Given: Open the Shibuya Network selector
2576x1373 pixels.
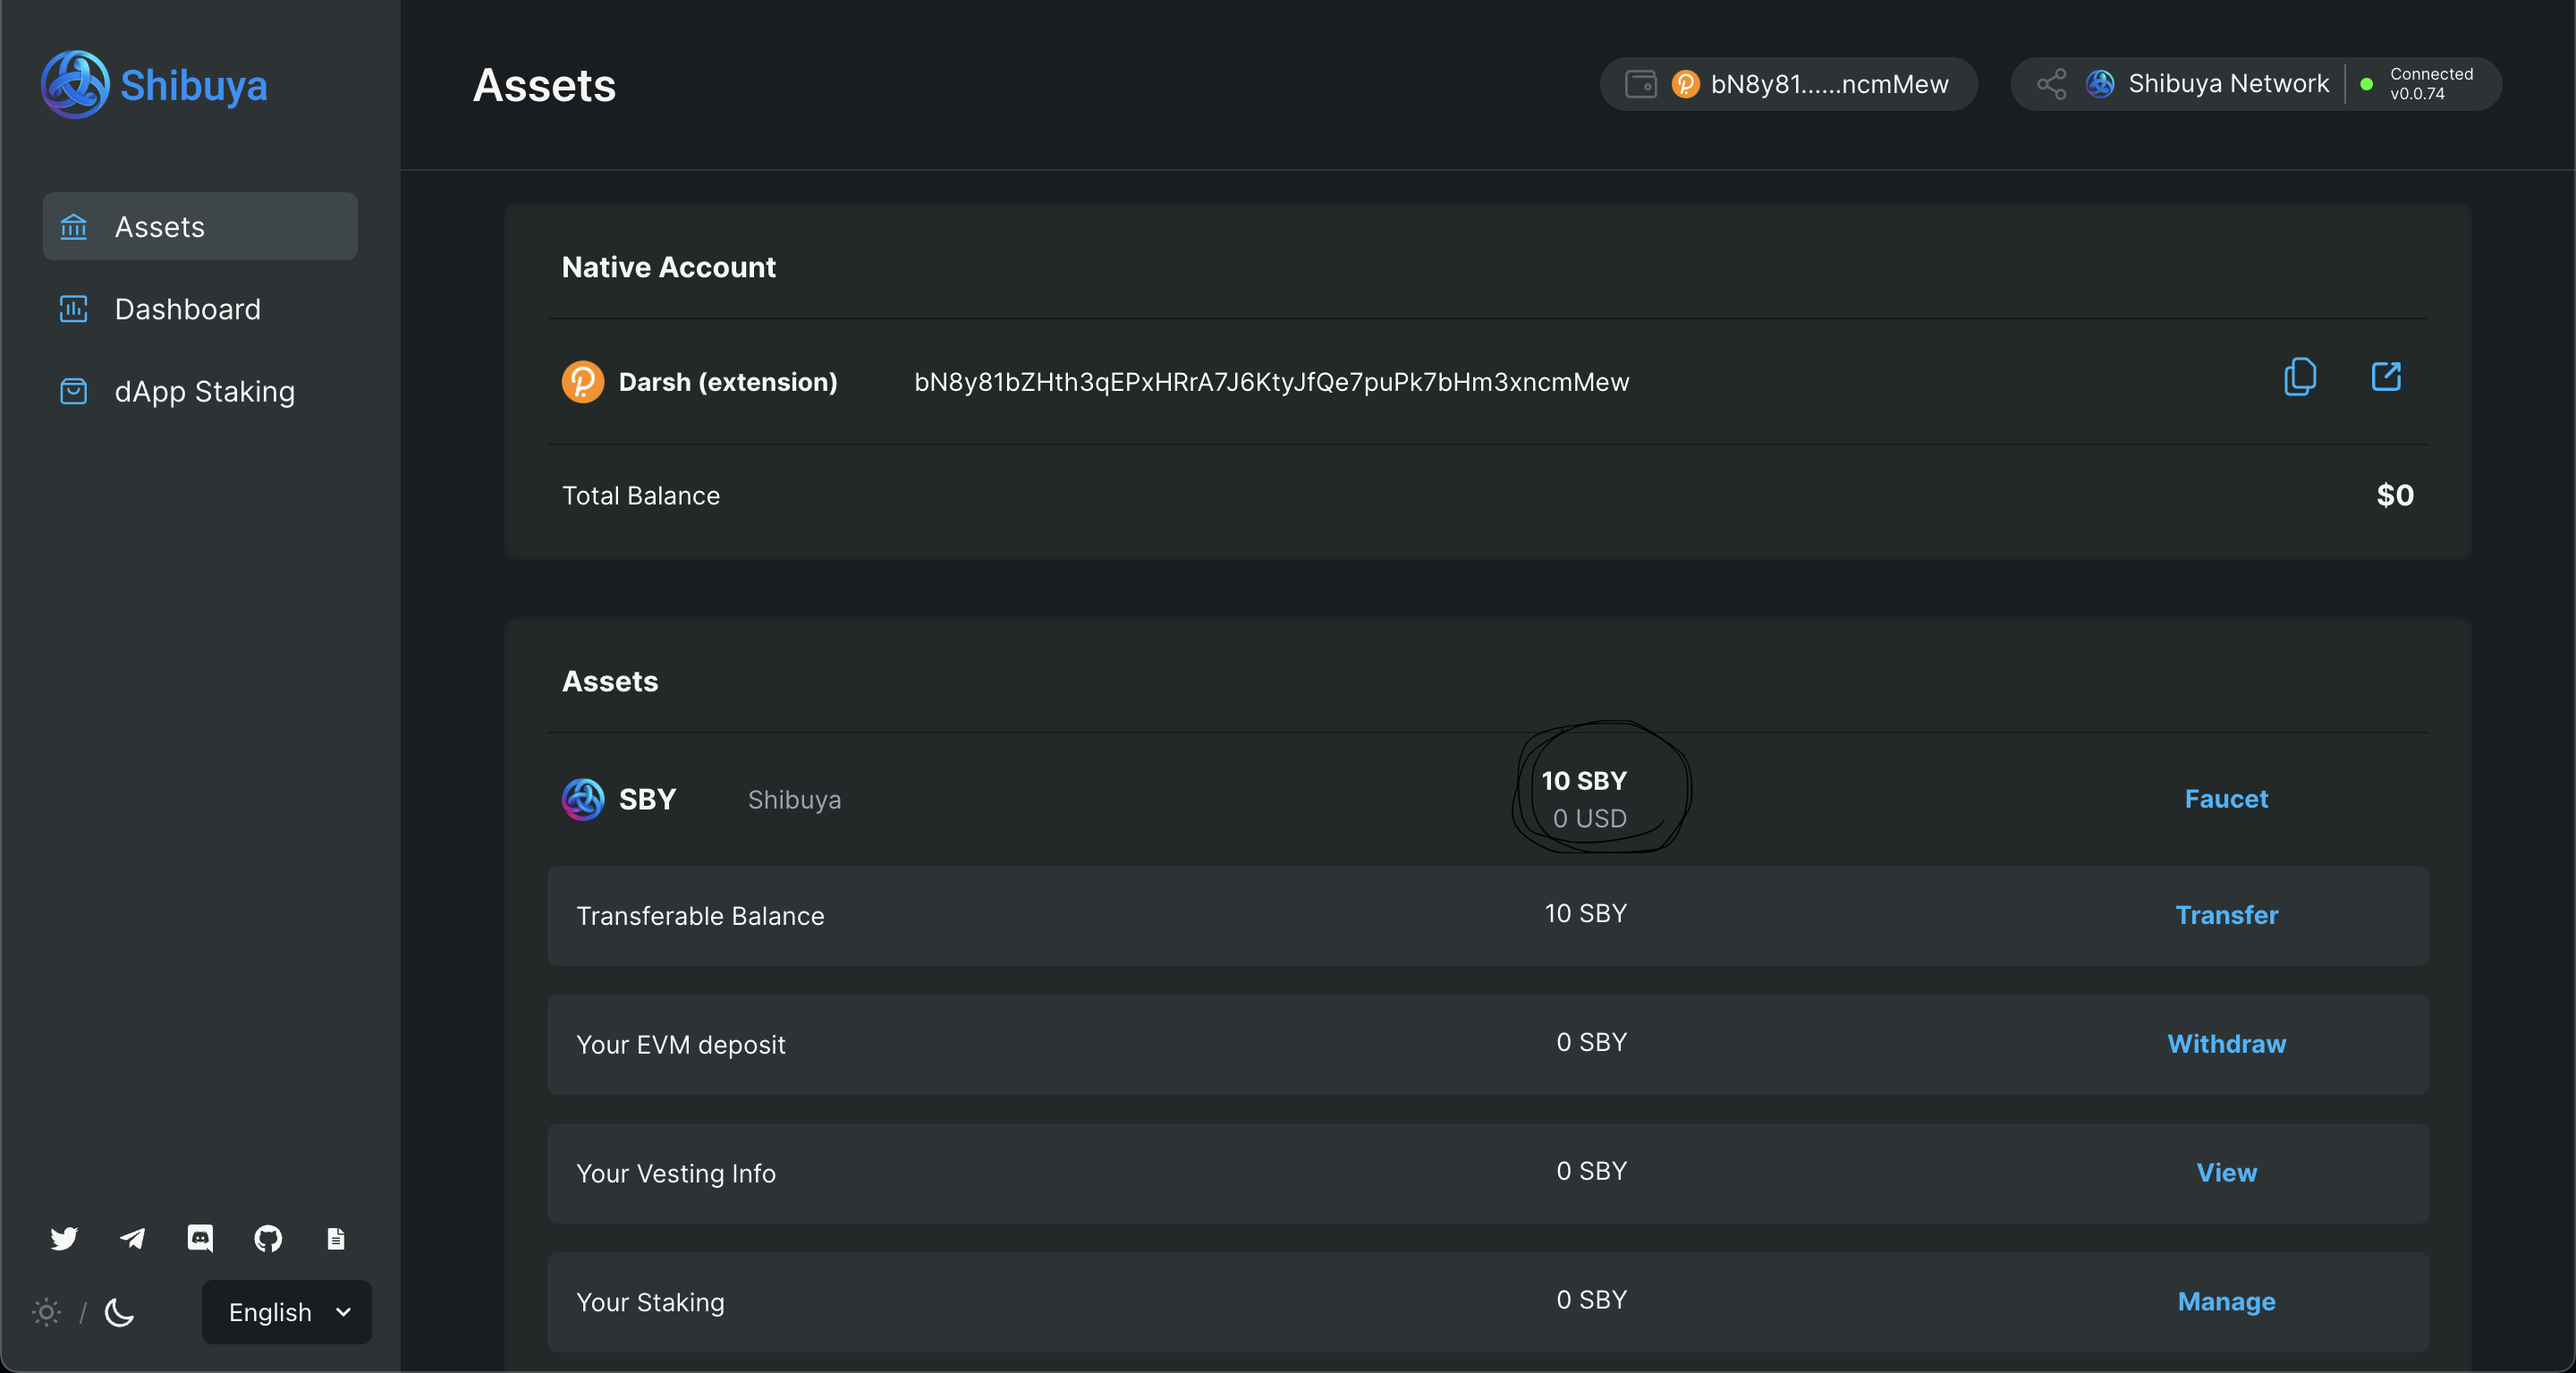Looking at the screenshot, I should 2256,84.
